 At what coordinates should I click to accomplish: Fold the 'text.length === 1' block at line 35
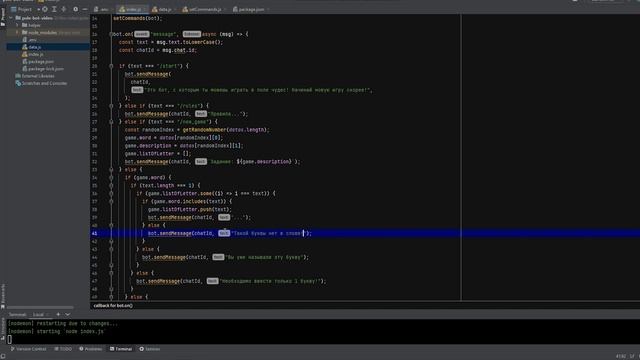point(111,185)
